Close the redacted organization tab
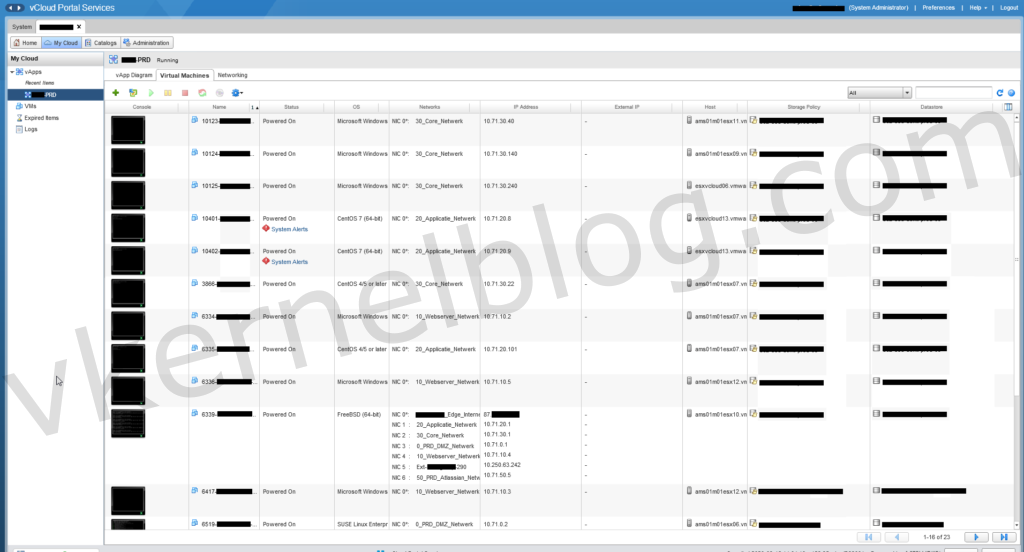The image size is (1024, 552). pyautogui.click(x=79, y=27)
